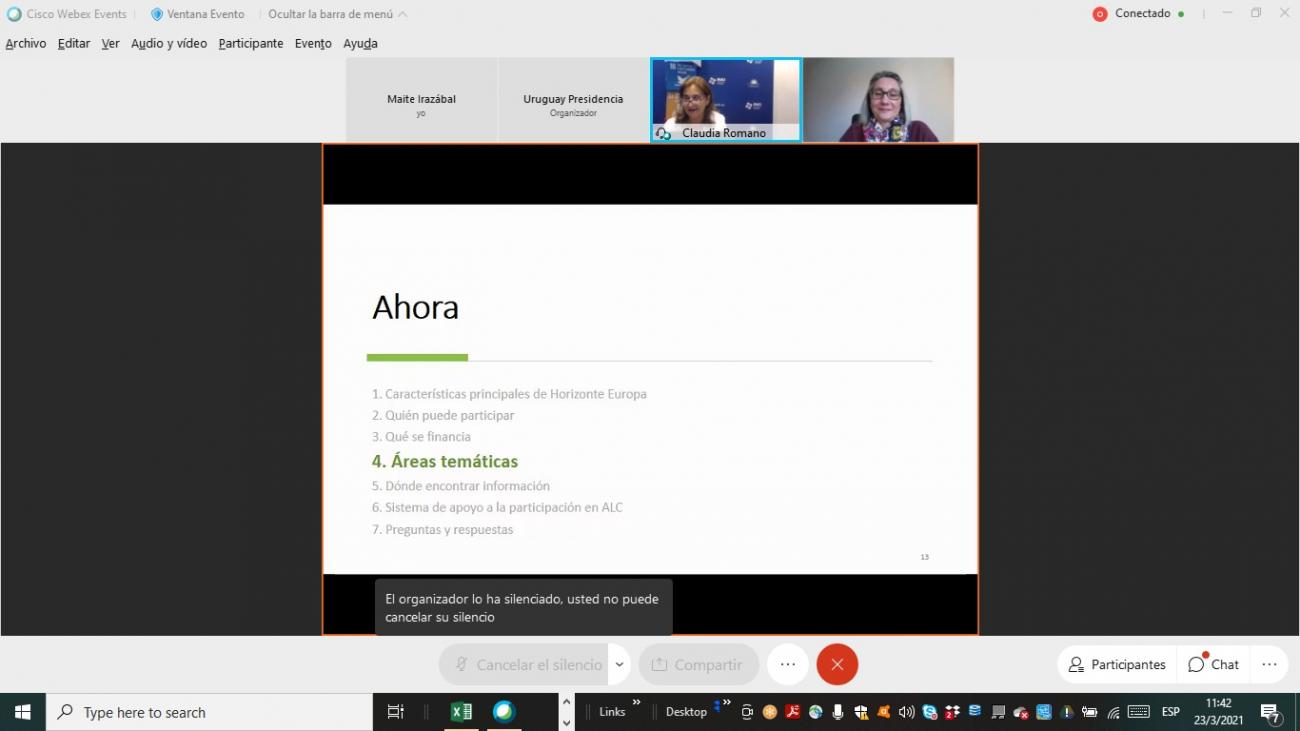Open the Archivo menu
This screenshot has width=1300, height=731.
click(26, 43)
